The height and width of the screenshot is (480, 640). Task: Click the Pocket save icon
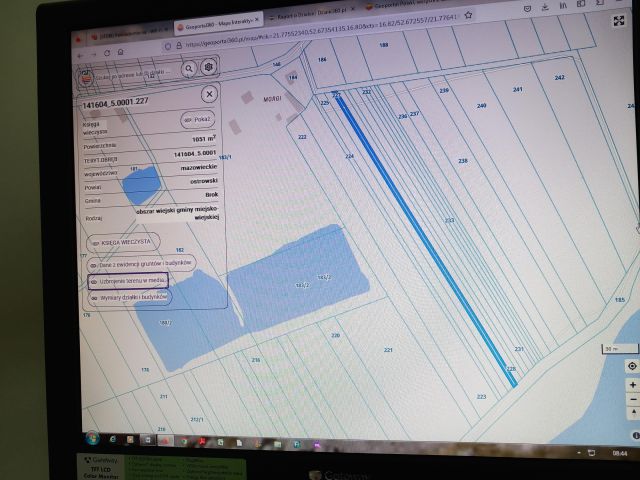tap(527, 9)
